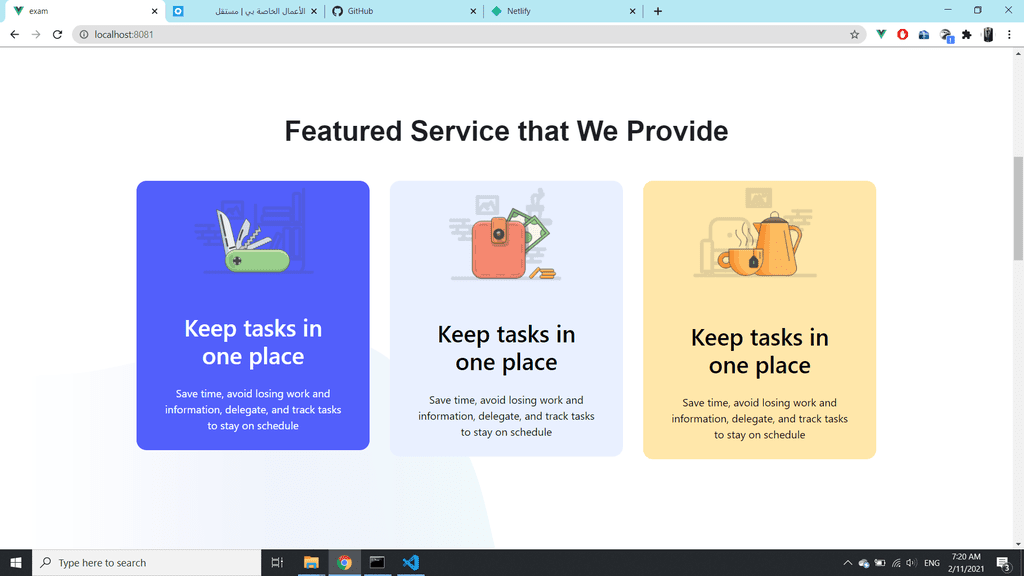Image resolution: width=1024 pixels, height=576 pixels.
Task: Select the light-blue card's 'Keep tasks in one place' title
Action: click(x=506, y=348)
